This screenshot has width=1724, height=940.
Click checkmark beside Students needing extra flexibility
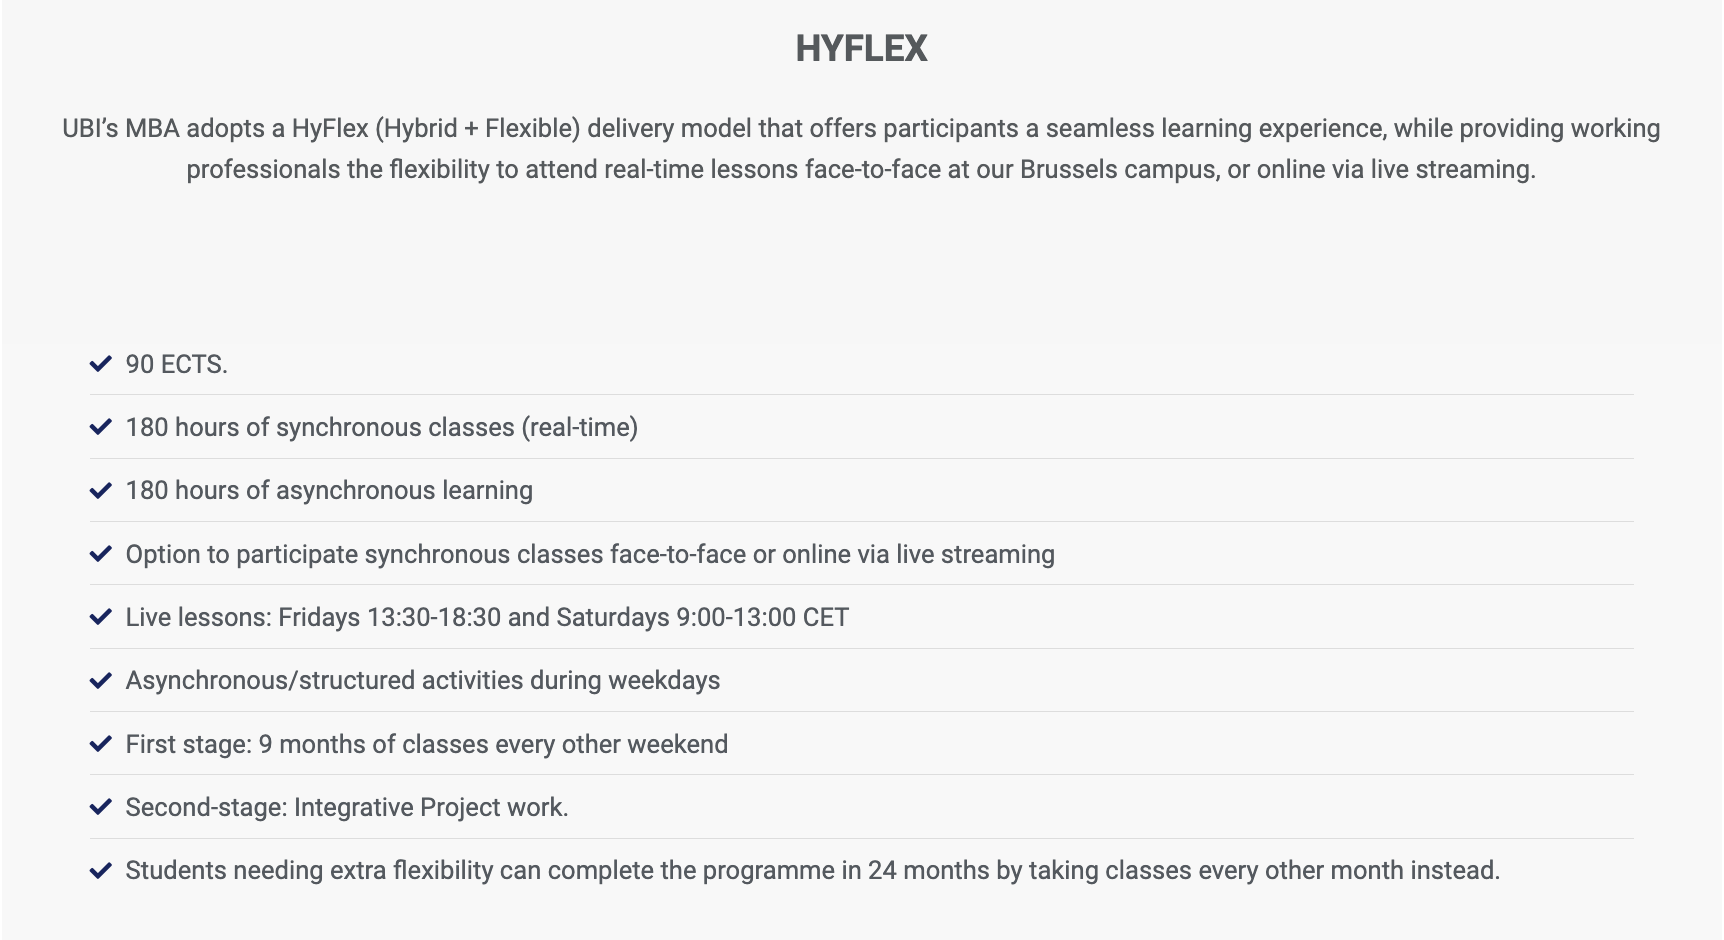pos(100,870)
